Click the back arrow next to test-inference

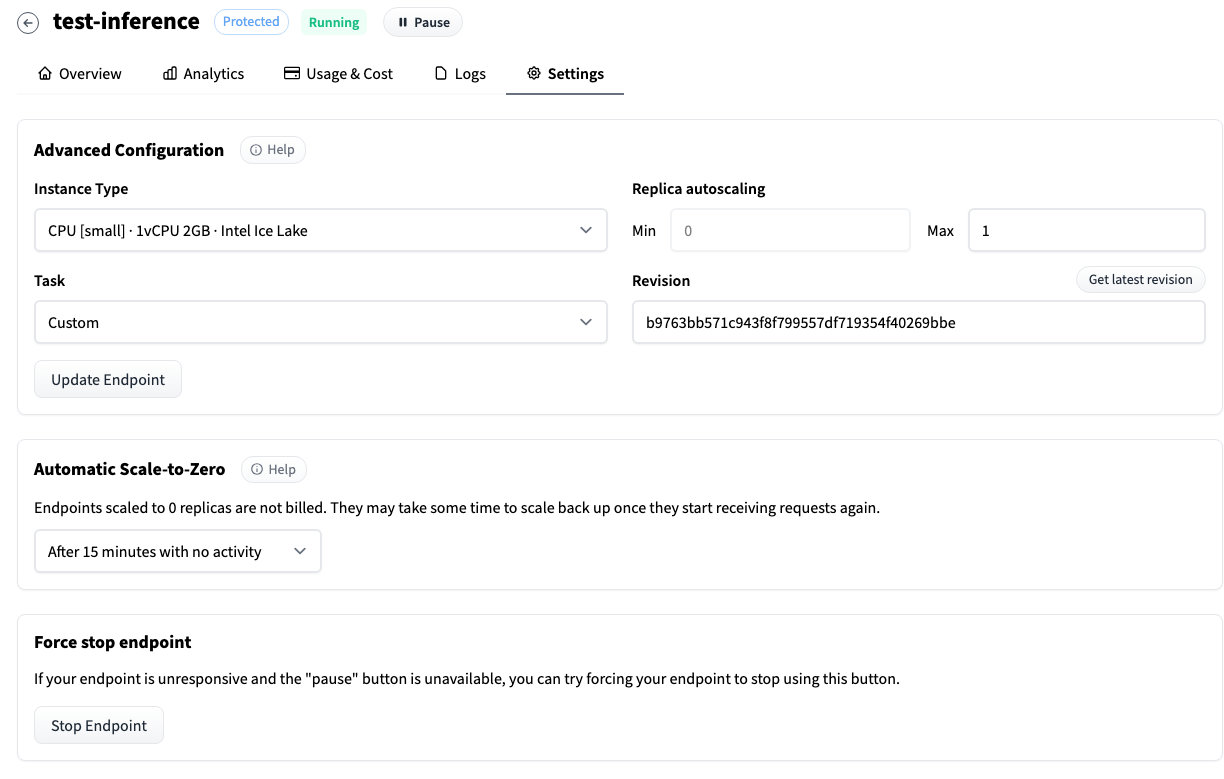click(28, 22)
